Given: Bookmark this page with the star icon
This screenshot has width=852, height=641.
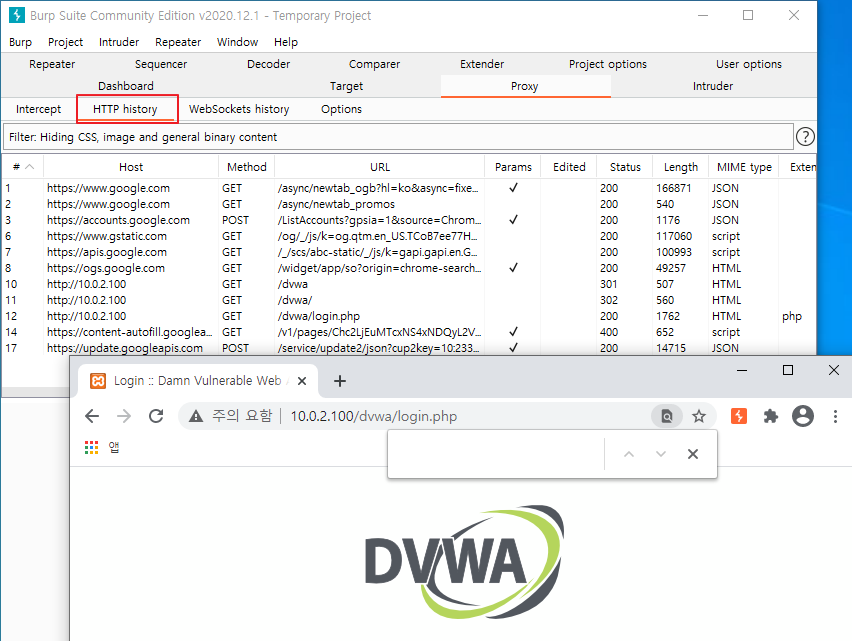Looking at the screenshot, I should (x=699, y=416).
